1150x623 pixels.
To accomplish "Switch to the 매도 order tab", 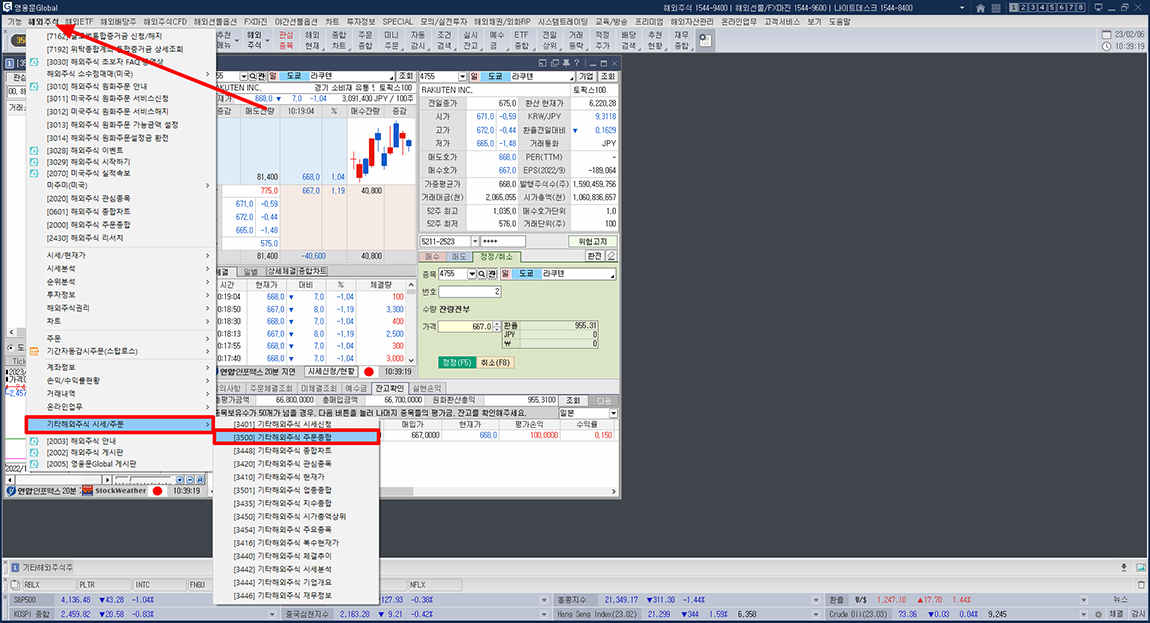I will (x=458, y=257).
